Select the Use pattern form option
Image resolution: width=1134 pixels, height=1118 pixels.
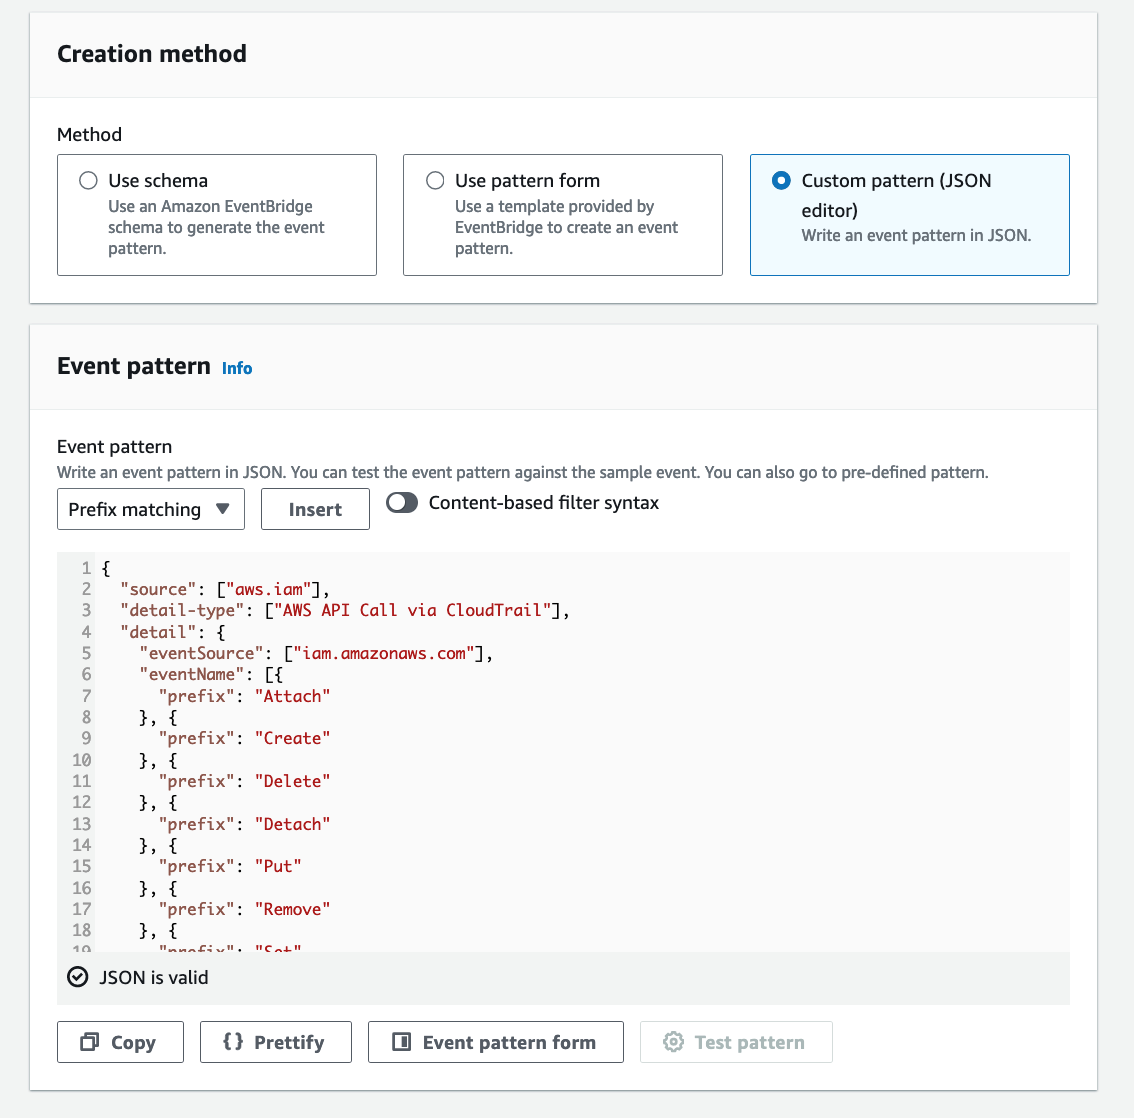point(435,180)
